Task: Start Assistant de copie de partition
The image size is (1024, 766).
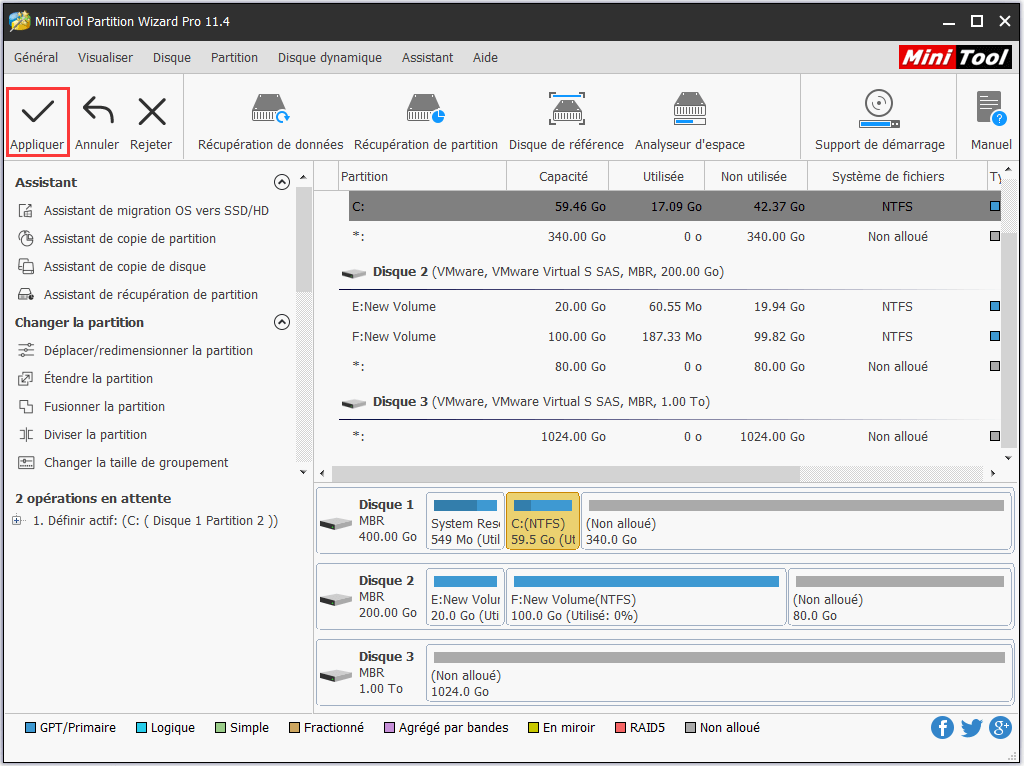Action: pyautogui.click(x=129, y=238)
